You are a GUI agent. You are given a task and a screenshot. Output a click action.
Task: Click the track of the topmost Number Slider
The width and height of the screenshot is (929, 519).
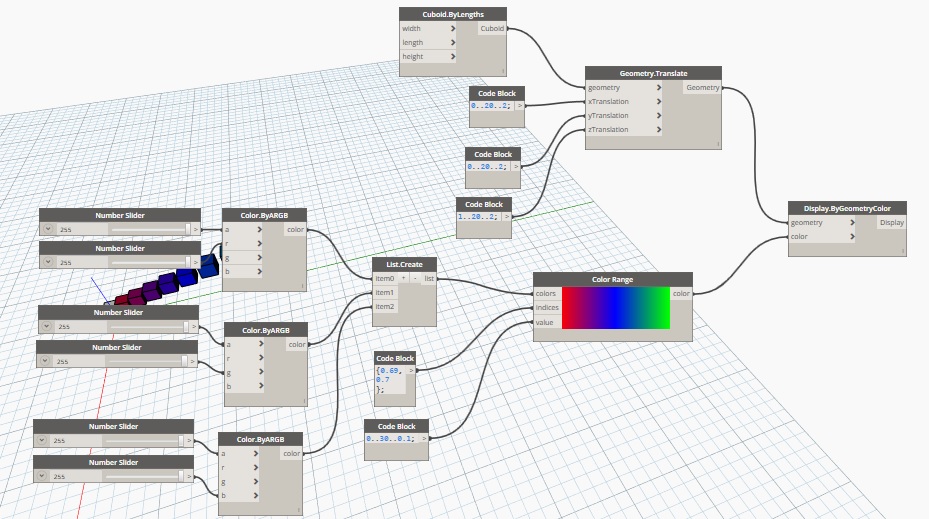tap(150, 229)
